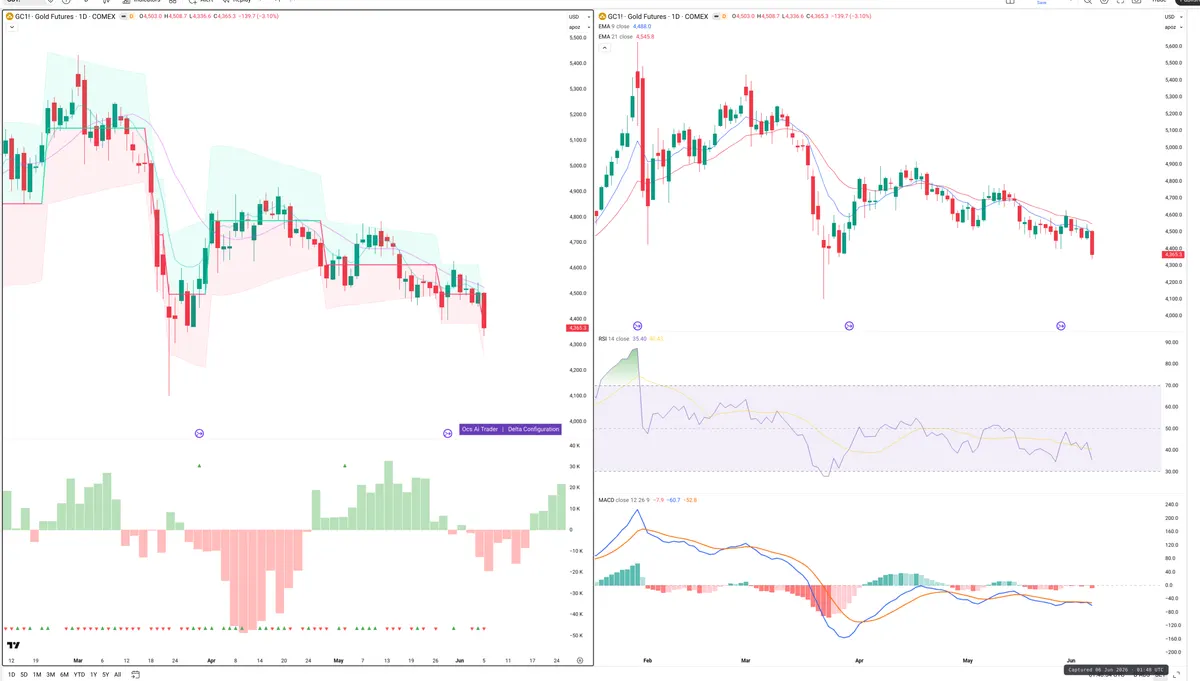Select the EMA 21 close legend entry
The width and height of the screenshot is (1200, 681).
click(x=616, y=37)
